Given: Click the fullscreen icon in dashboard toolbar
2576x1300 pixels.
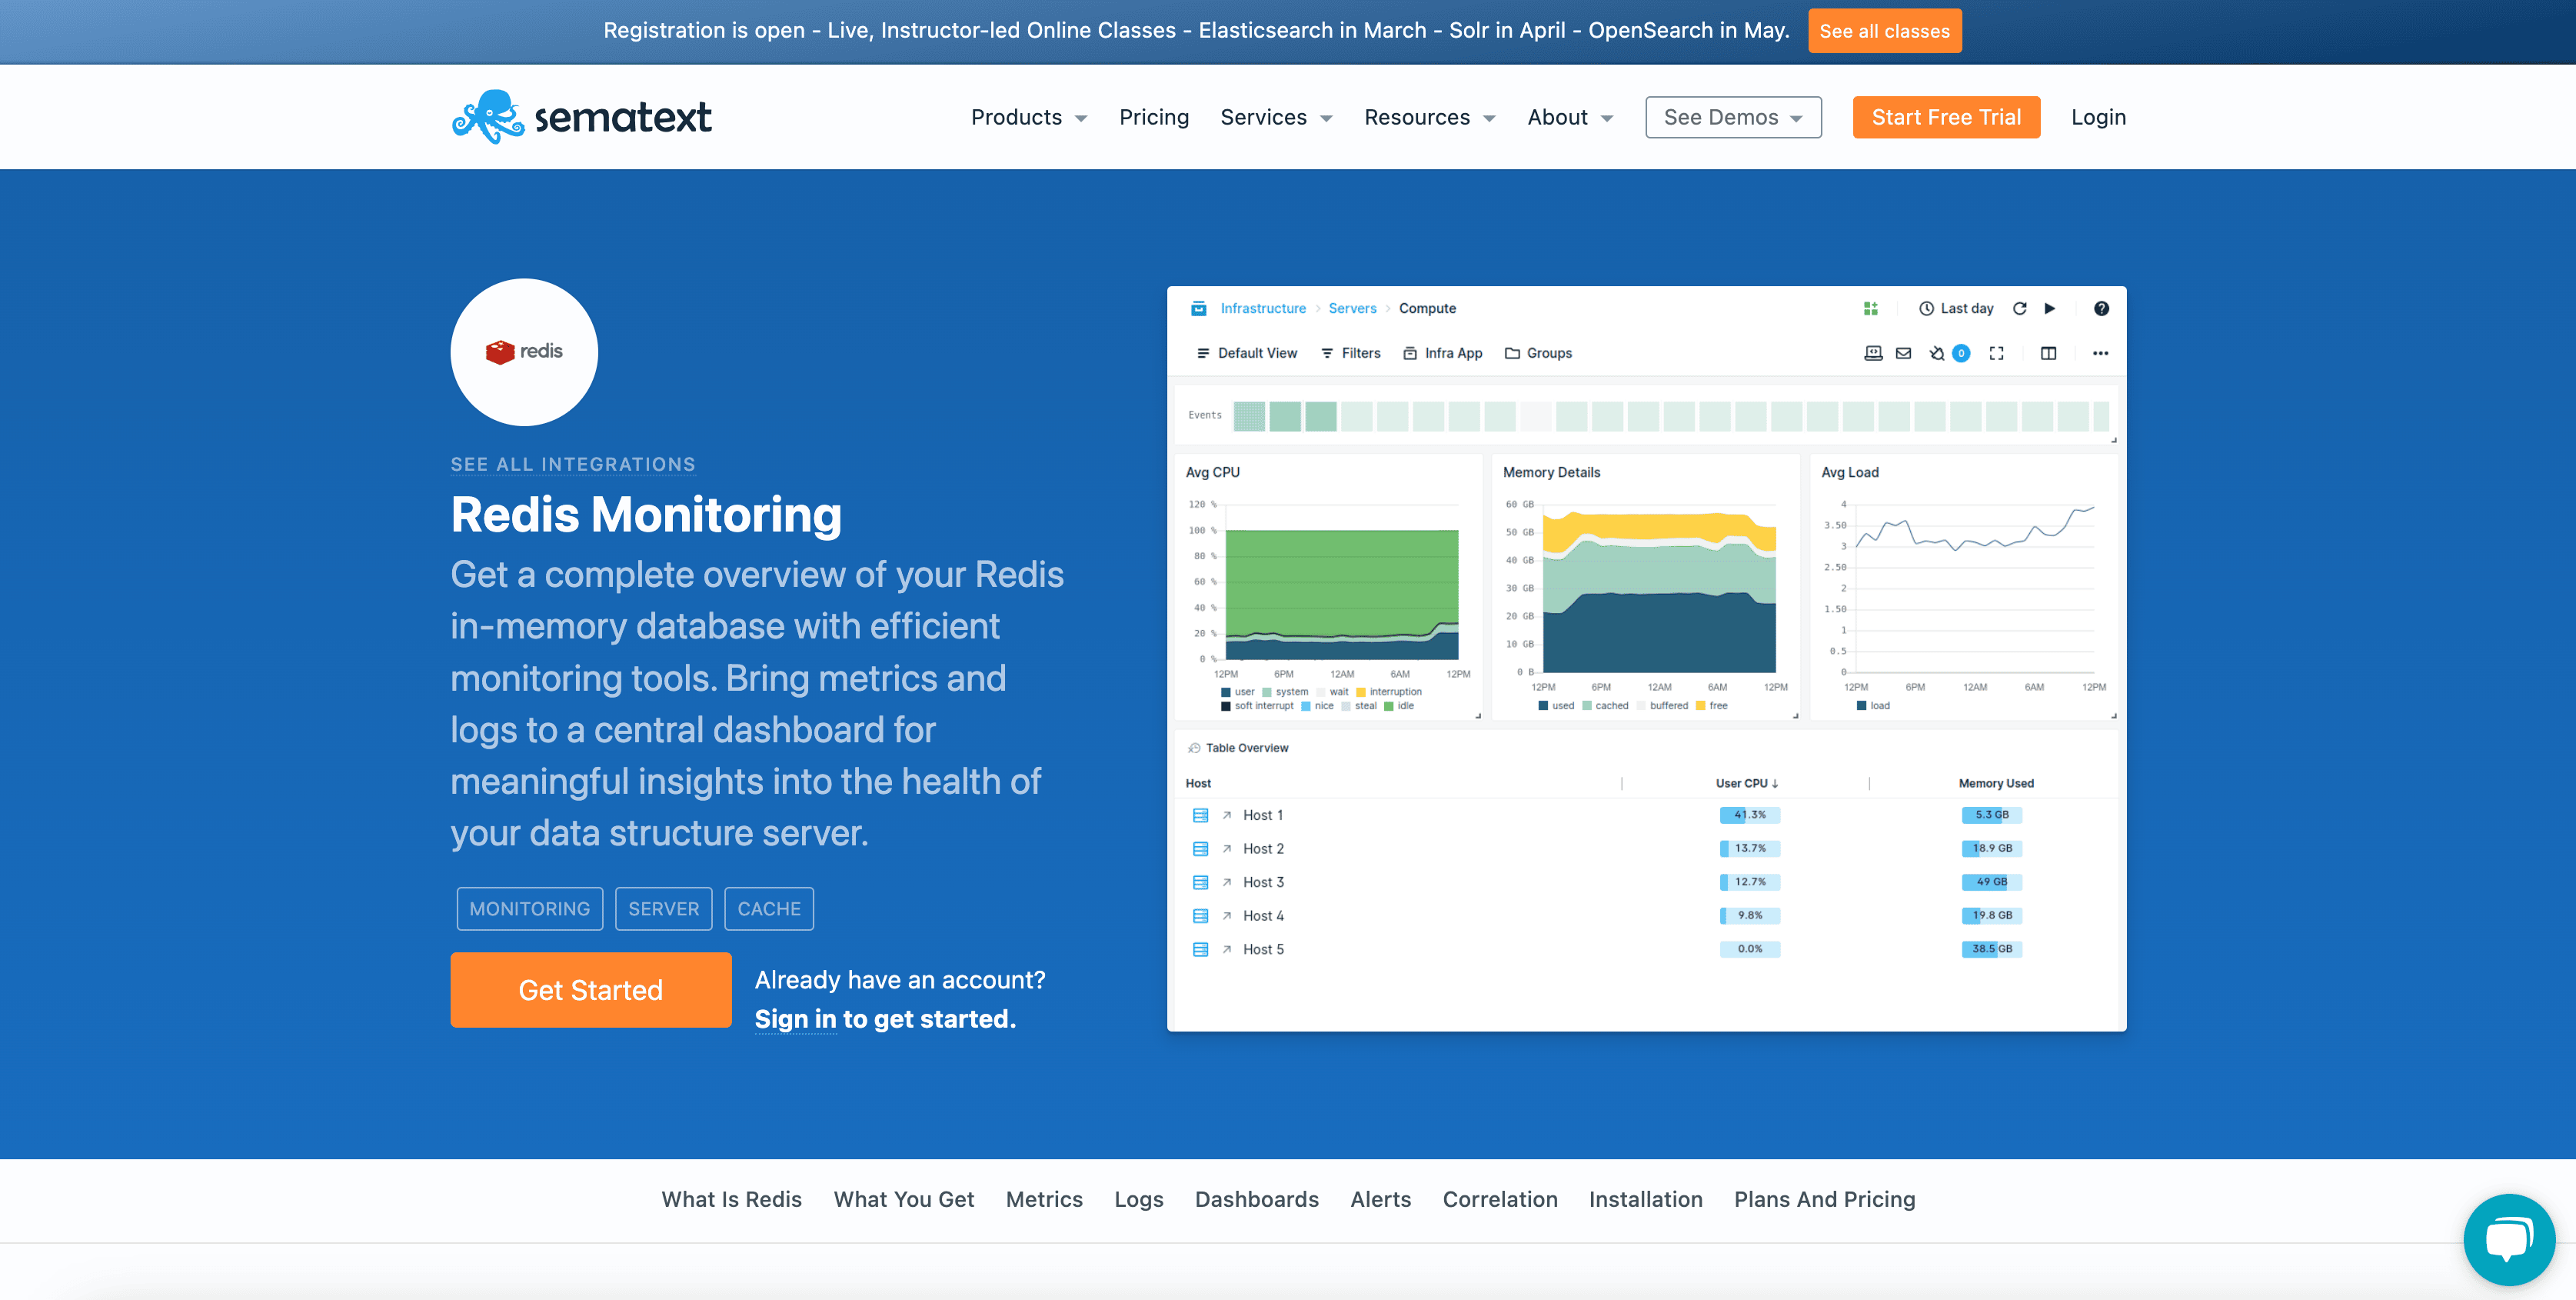Looking at the screenshot, I should pos(1996,353).
